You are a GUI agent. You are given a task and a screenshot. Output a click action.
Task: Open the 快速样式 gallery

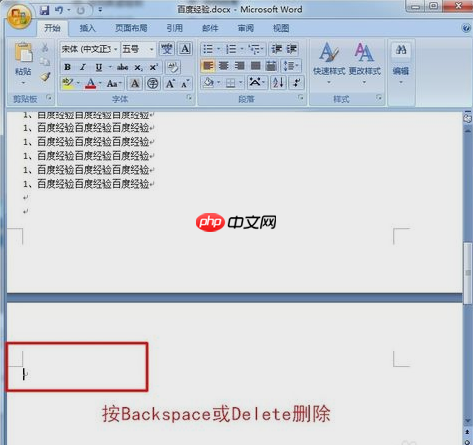point(329,63)
